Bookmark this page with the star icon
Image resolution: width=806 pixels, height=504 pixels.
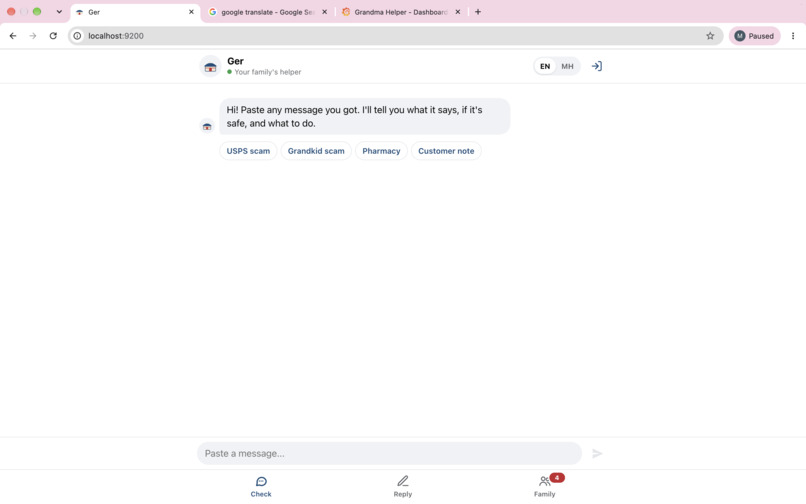[710, 36]
